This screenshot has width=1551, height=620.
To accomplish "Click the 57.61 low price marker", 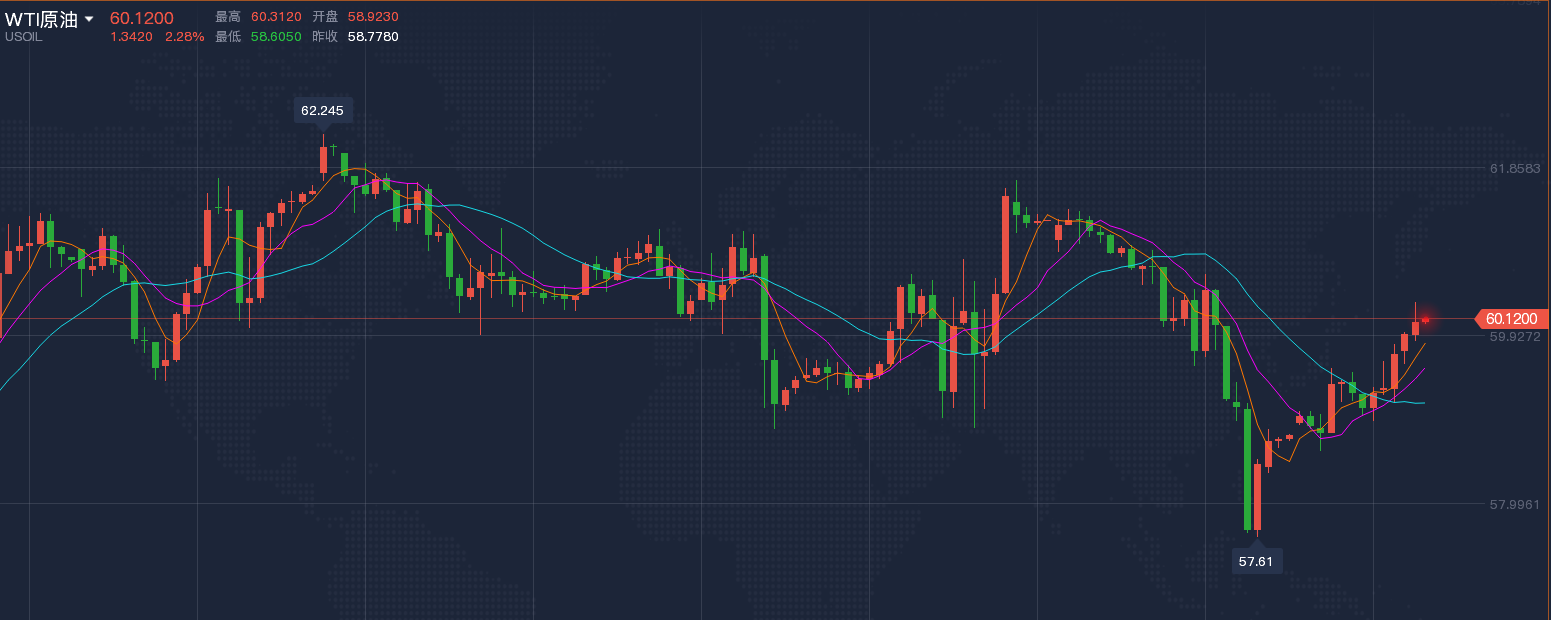I will 1256,561.
